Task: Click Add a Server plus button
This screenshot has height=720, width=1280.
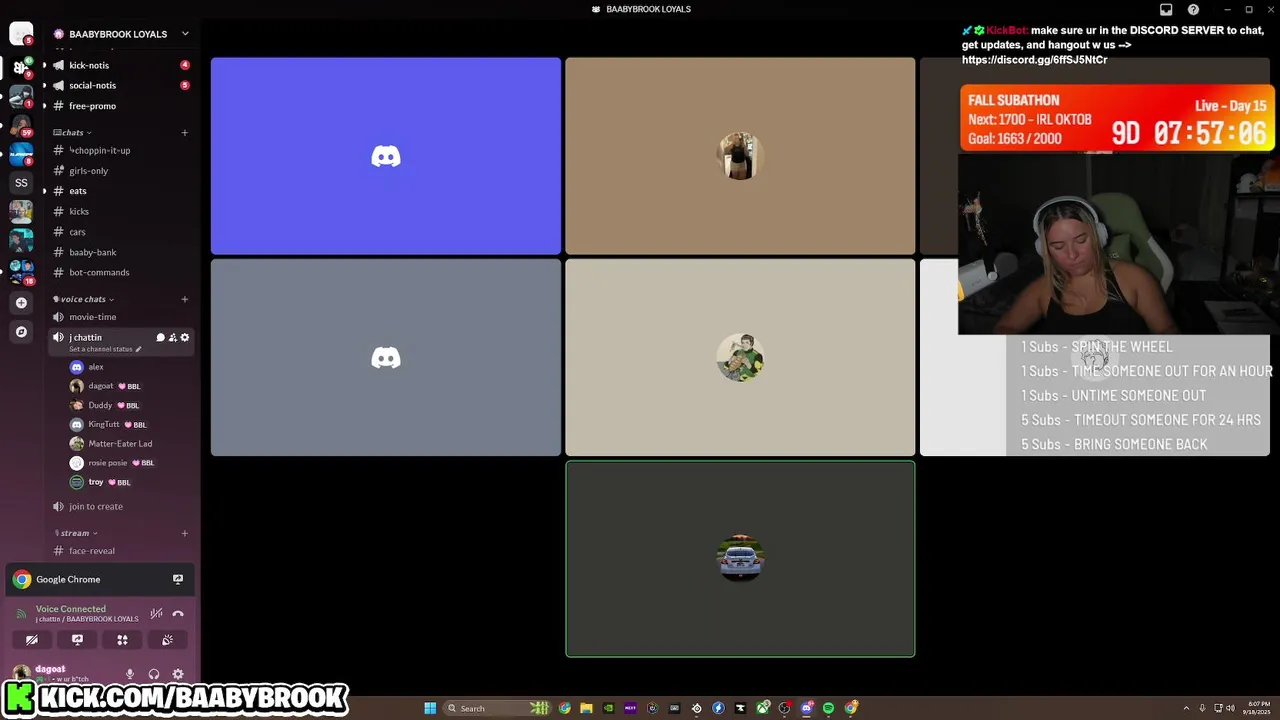Action: [21, 302]
